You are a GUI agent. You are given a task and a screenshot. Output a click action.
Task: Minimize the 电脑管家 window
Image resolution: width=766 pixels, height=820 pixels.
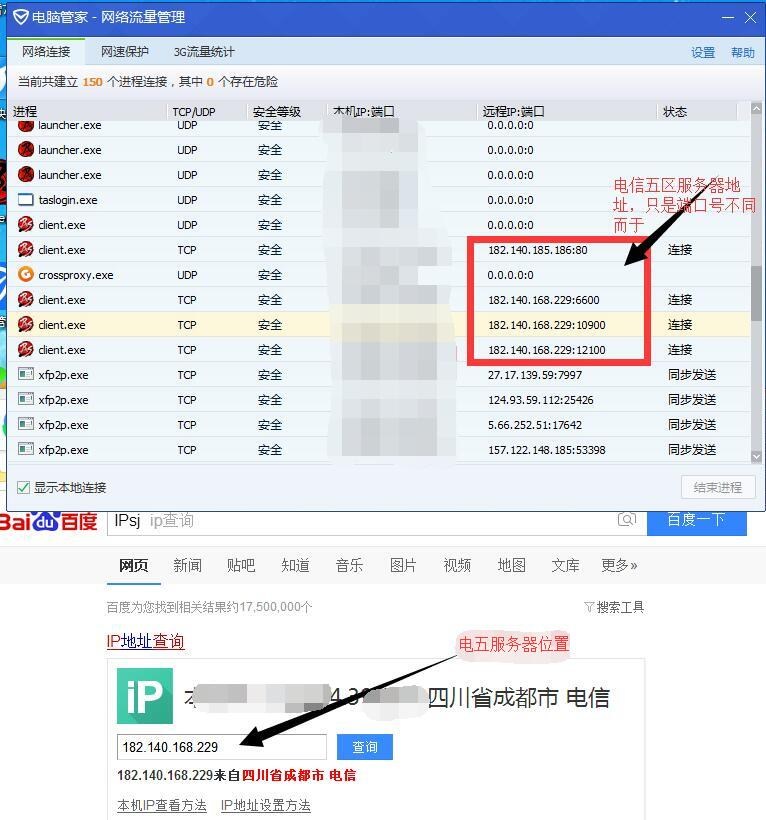click(728, 17)
